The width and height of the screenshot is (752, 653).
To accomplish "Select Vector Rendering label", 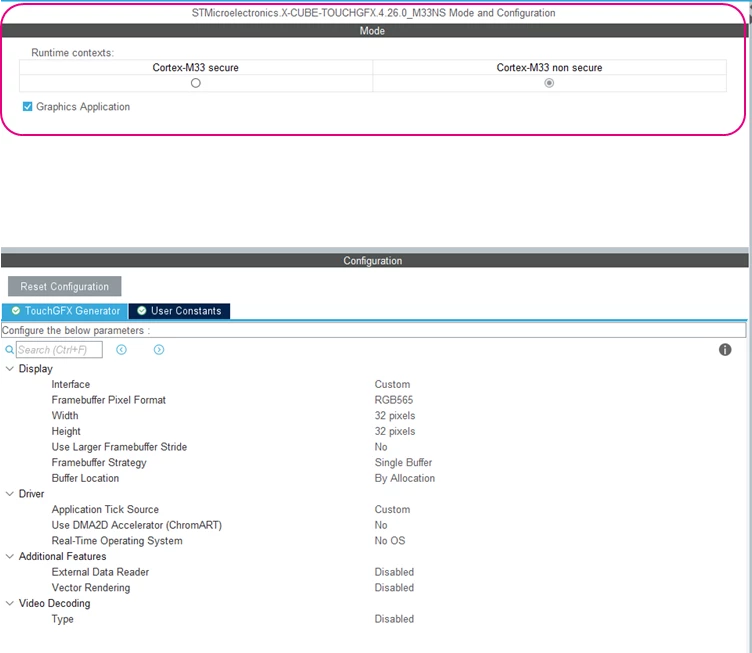I will click(91, 588).
